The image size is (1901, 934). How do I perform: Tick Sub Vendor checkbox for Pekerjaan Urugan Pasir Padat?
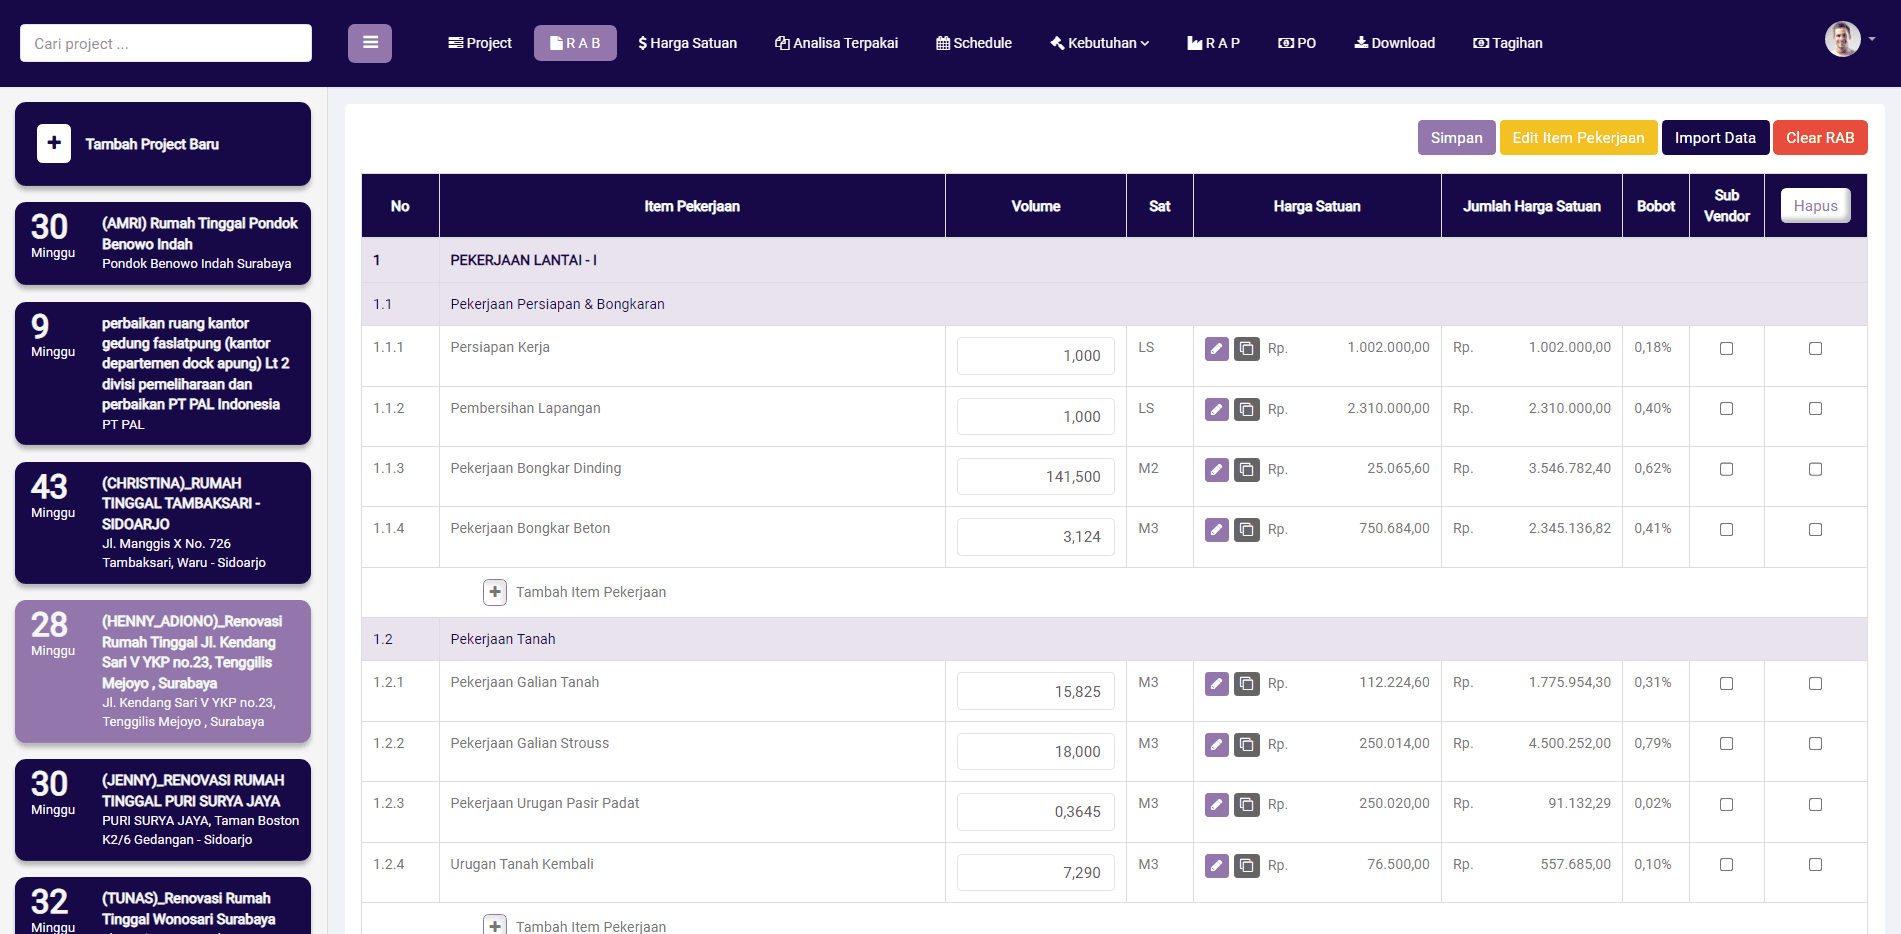(1726, 804)
